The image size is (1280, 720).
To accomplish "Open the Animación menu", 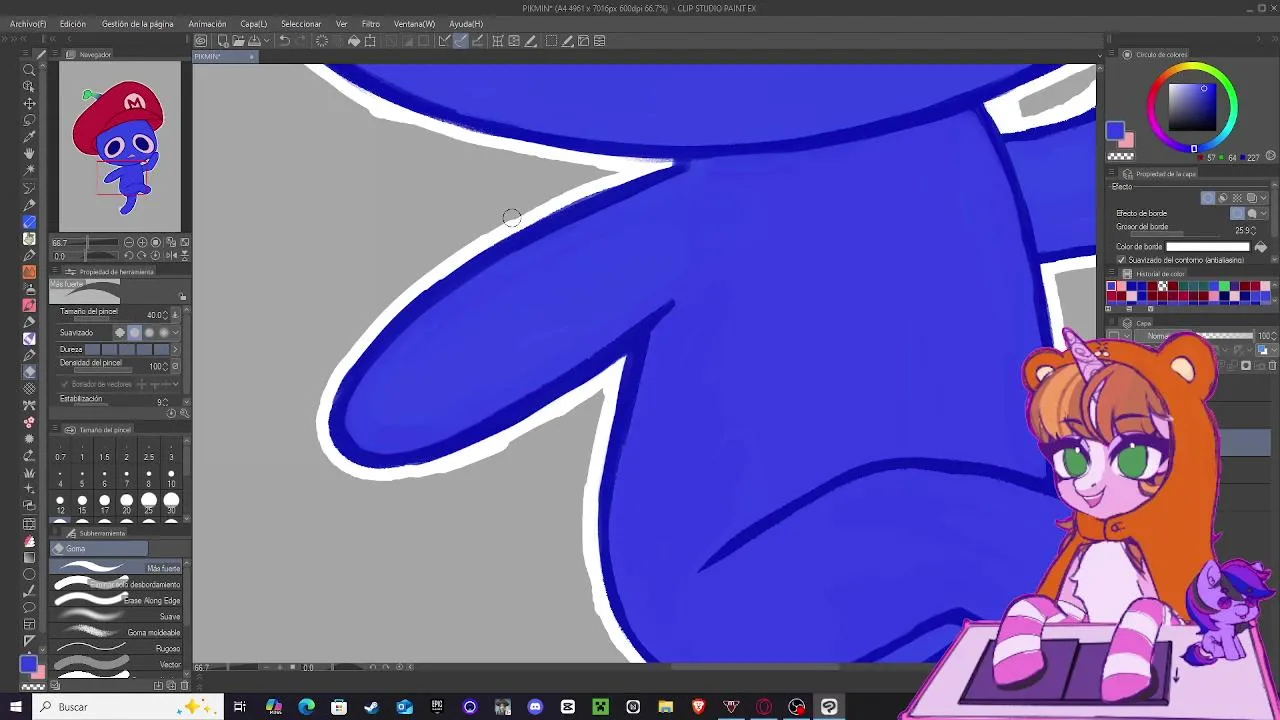I will coord(207,24).
